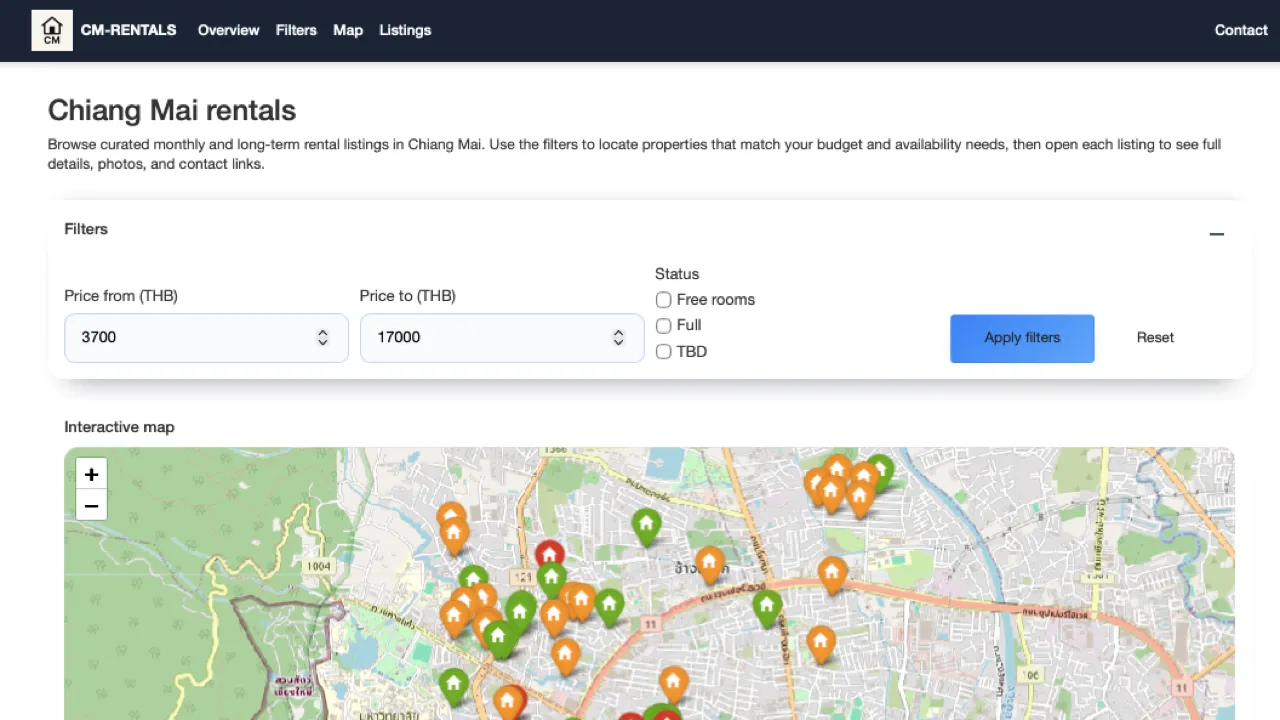This screenshot has height=720, width=1280.
Task: Click the red house marker near road 121
Action: click(549, 553)
